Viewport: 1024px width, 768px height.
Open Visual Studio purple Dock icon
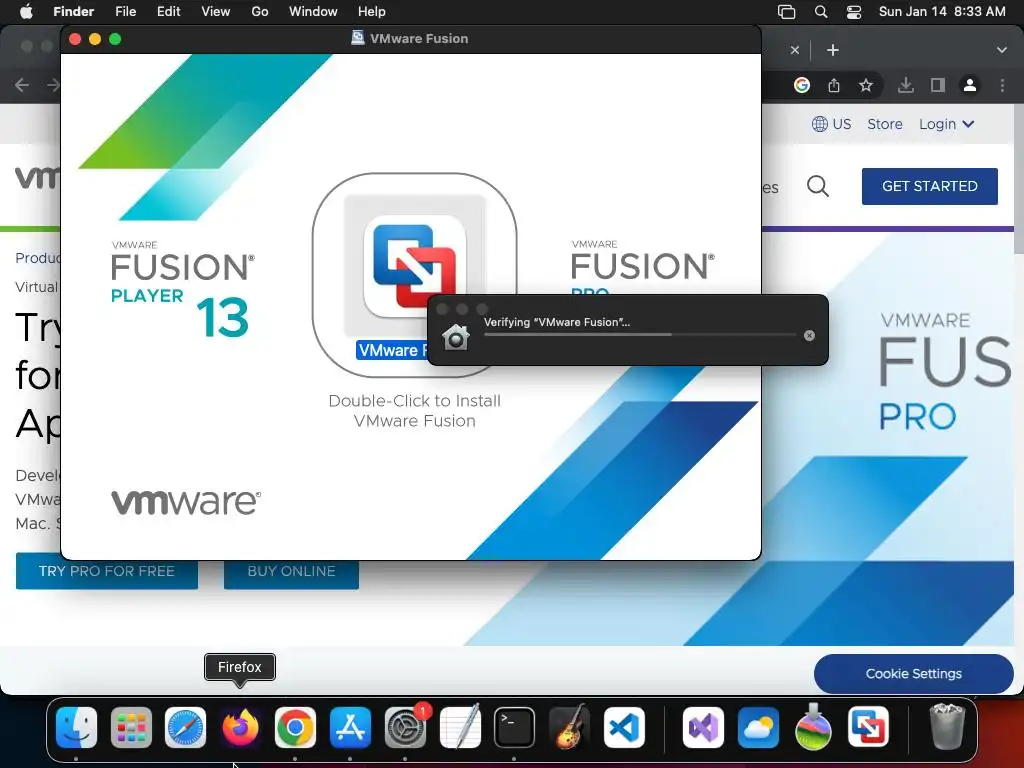click(x=703, y=728)
